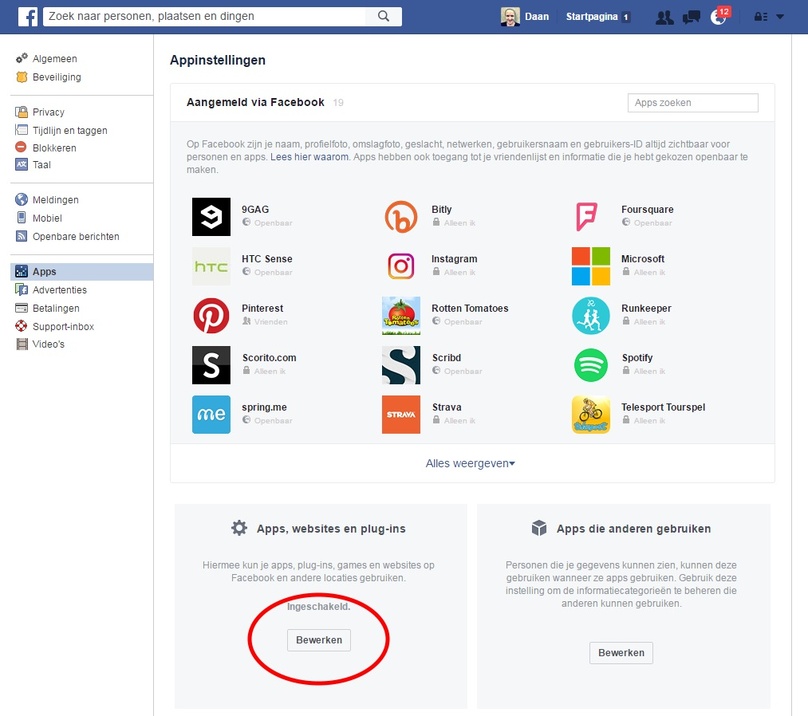Click the Runkeeper app name
The width and height of the screenshot is (808, 716).
(646, 308)
